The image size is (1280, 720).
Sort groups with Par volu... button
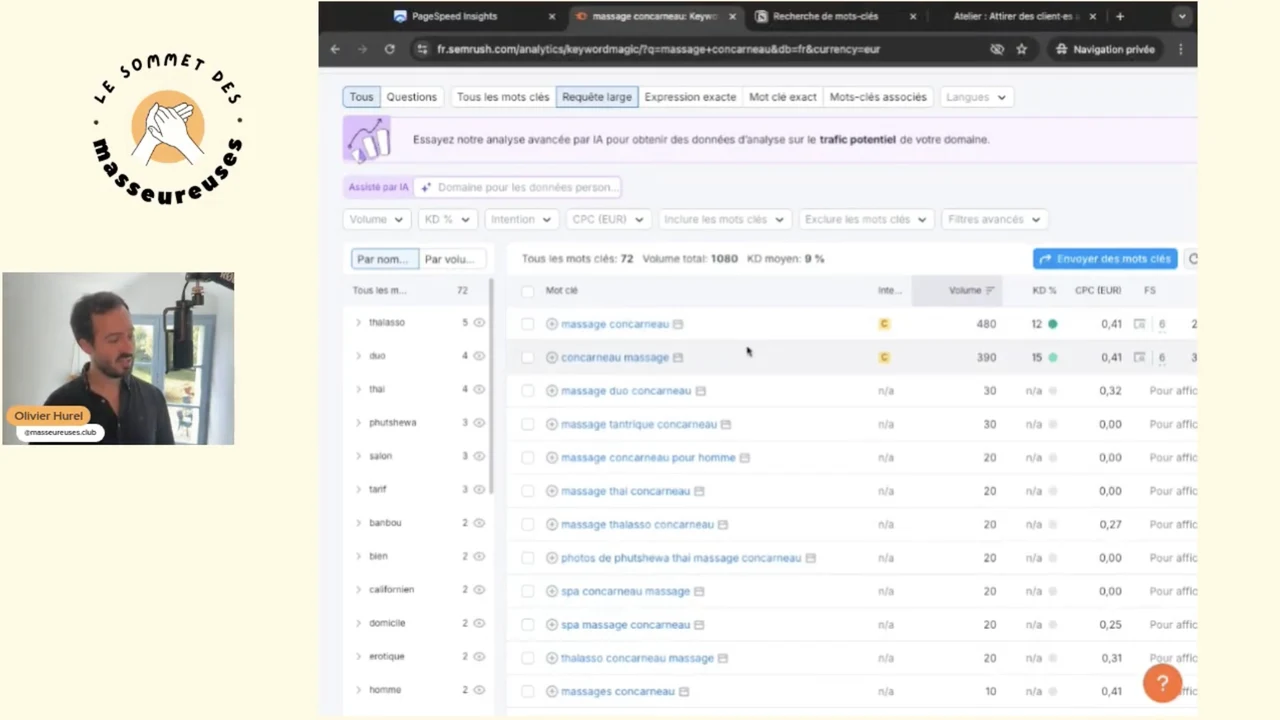pos(452,259)
